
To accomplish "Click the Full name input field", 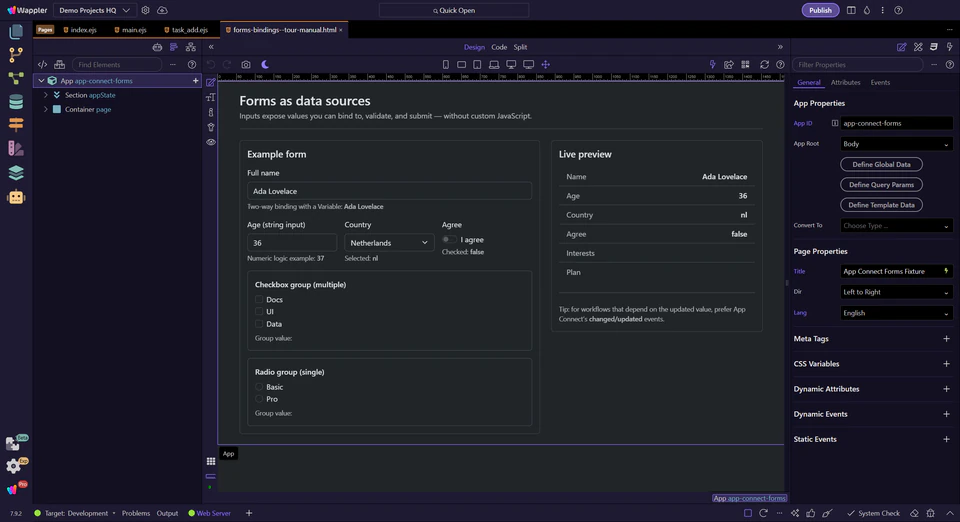I will point(389,191).
